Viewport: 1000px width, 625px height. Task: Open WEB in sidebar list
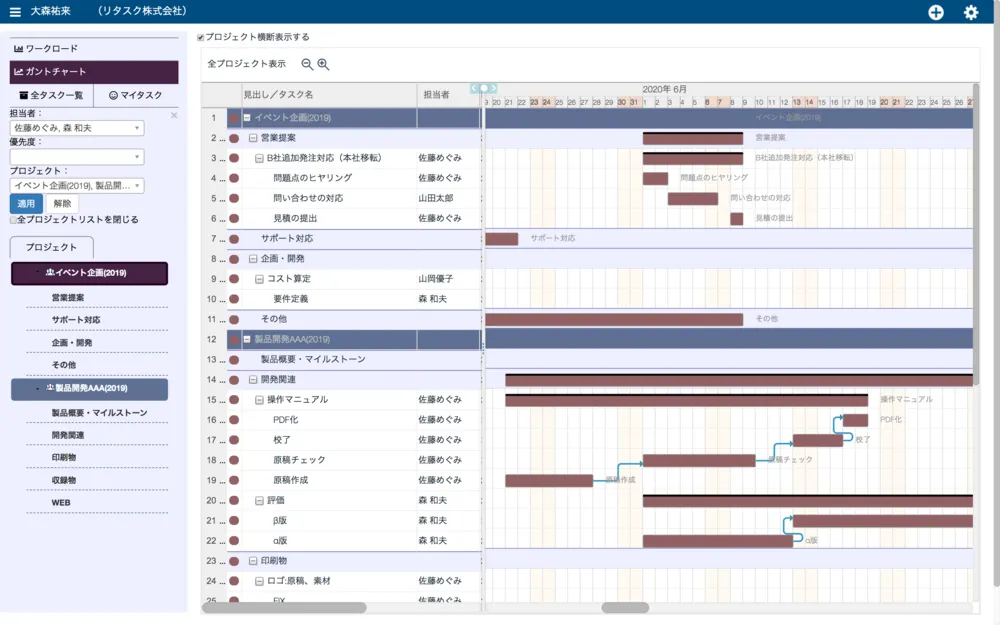coord(61,503)
